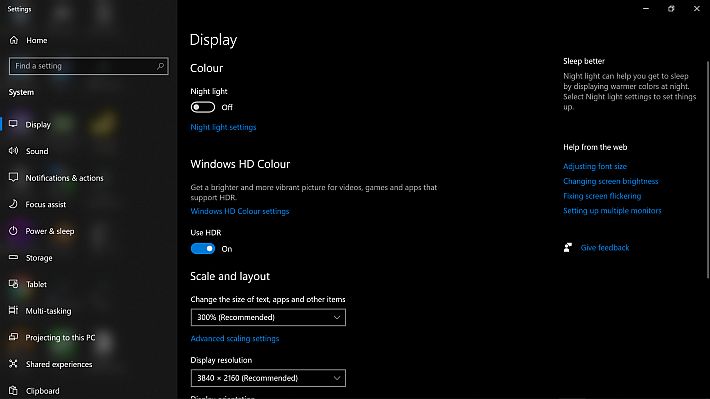Open Projecting to this PC

[60, 338]
